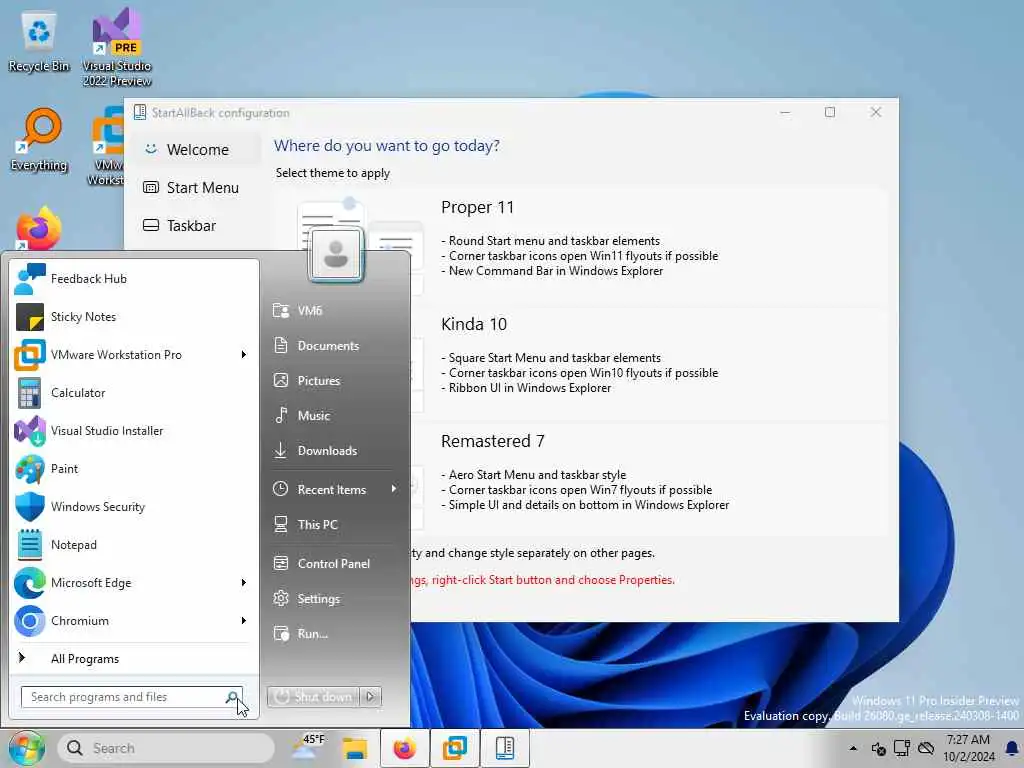The width and height of the screenshot is (1024, 768).
Task: Open Visual Studio Installer
Action: coord(134,430)
